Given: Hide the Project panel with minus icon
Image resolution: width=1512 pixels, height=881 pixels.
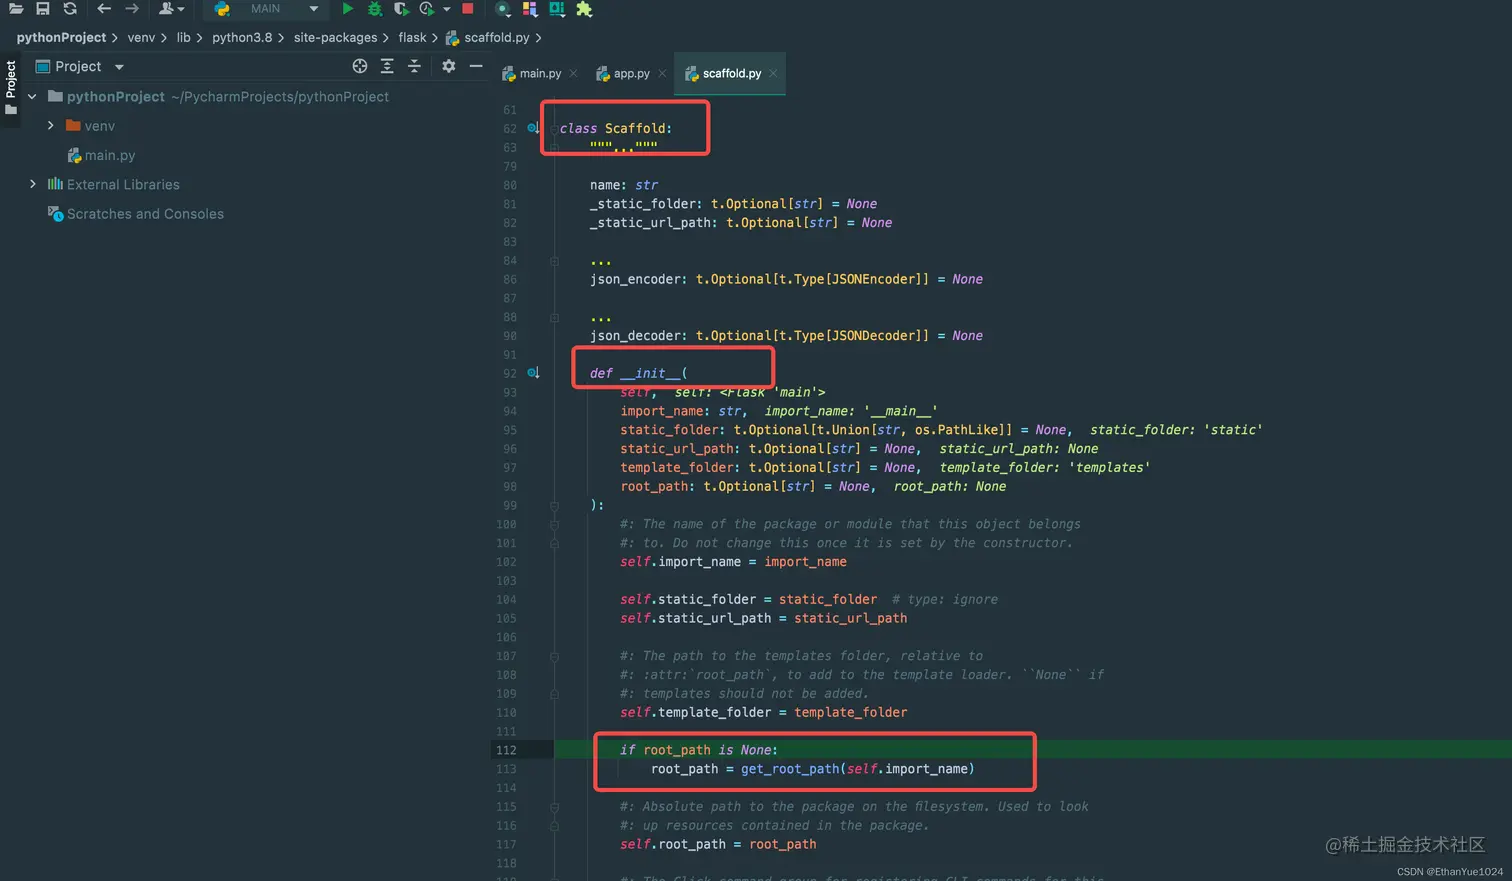Looking at the screenshot, I should (476, 66).
